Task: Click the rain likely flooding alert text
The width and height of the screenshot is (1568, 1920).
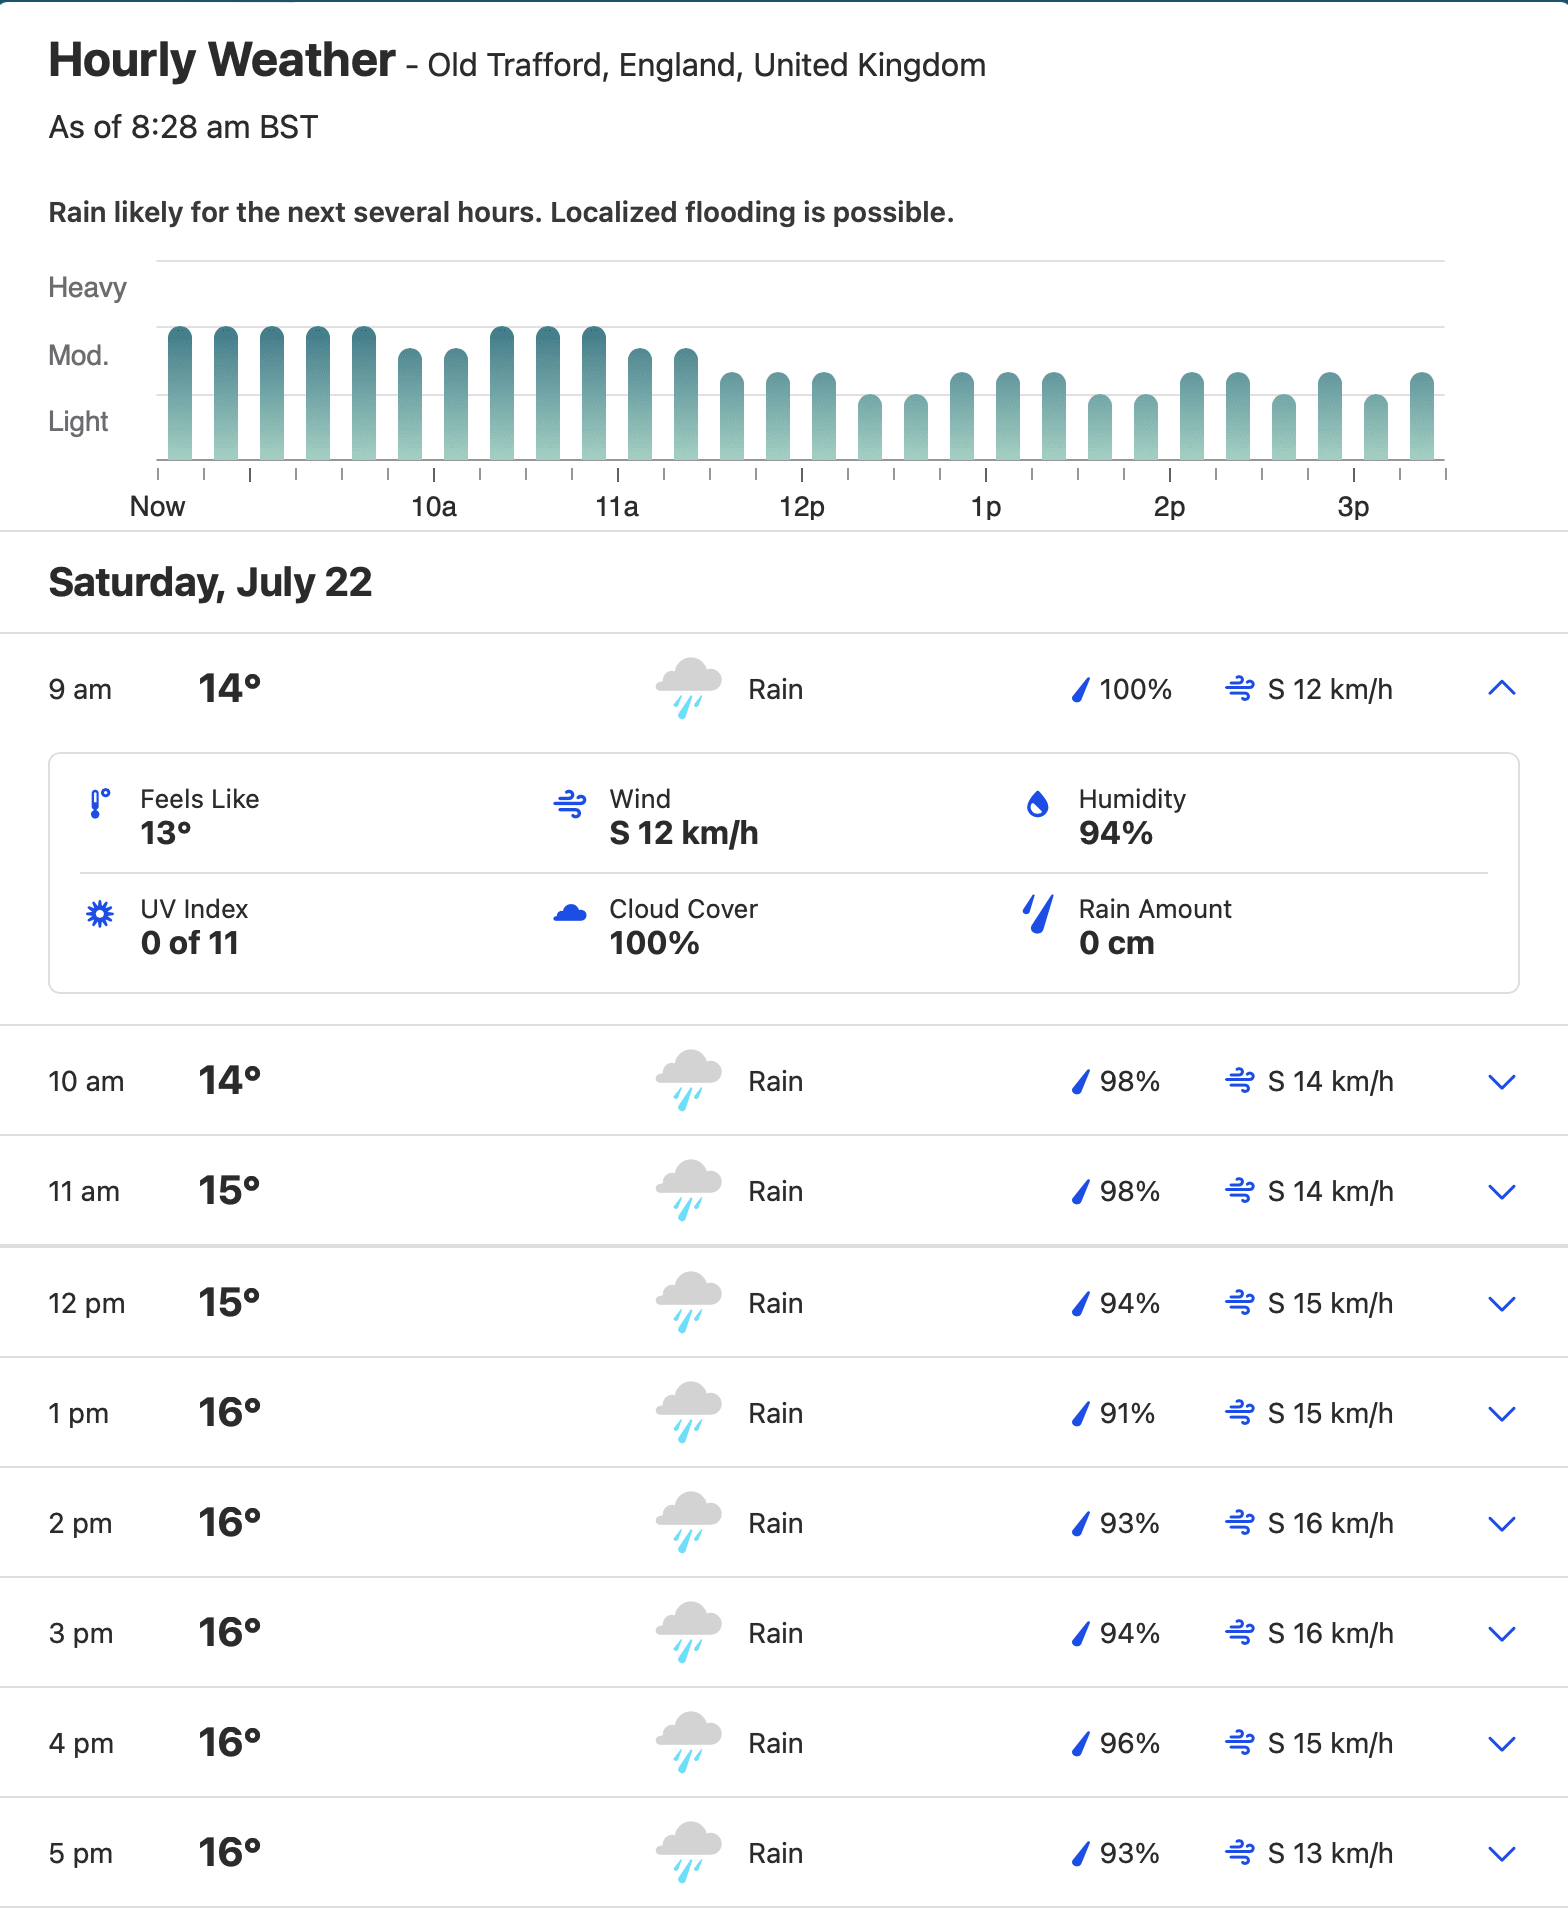Action: (x=501, y=212)
